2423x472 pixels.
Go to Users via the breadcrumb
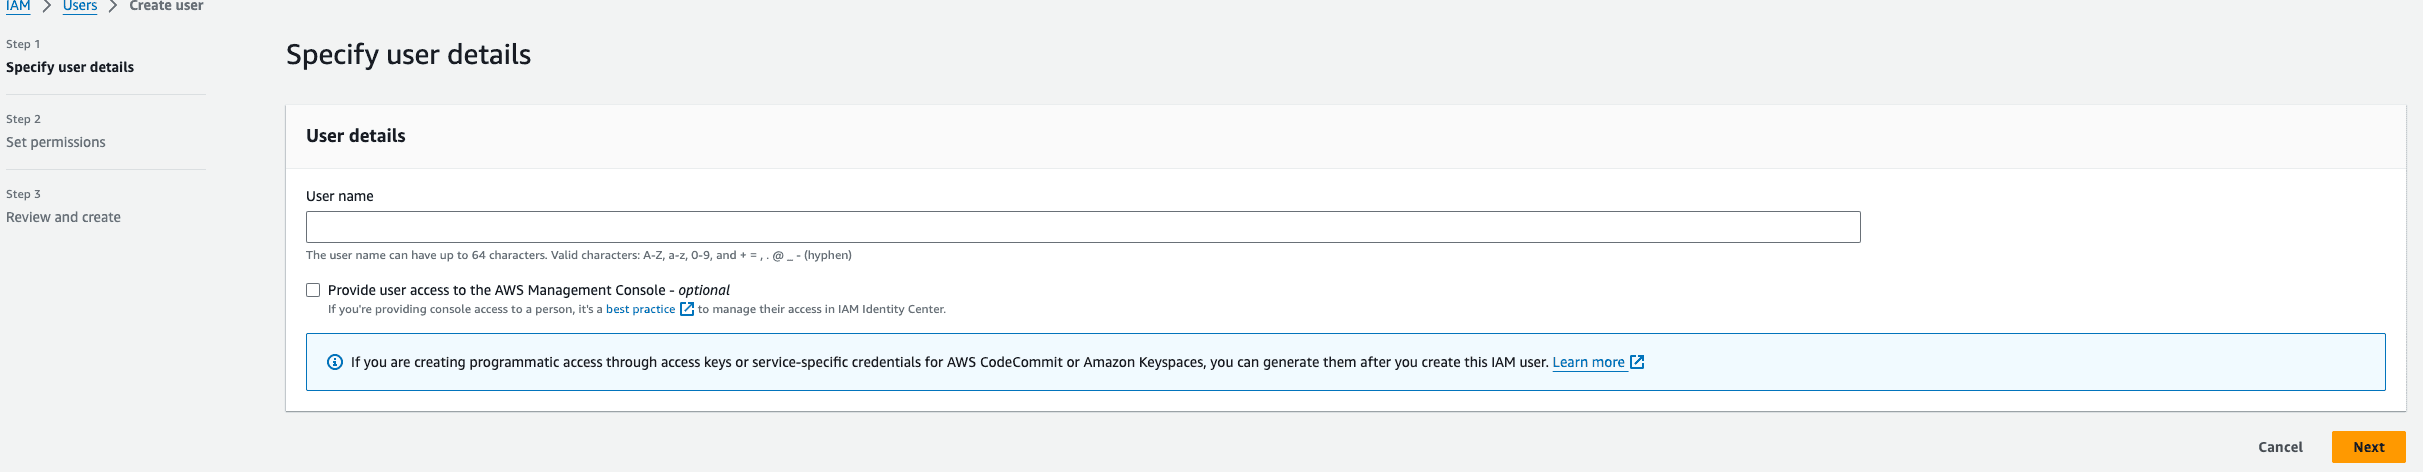pos(80,6)
